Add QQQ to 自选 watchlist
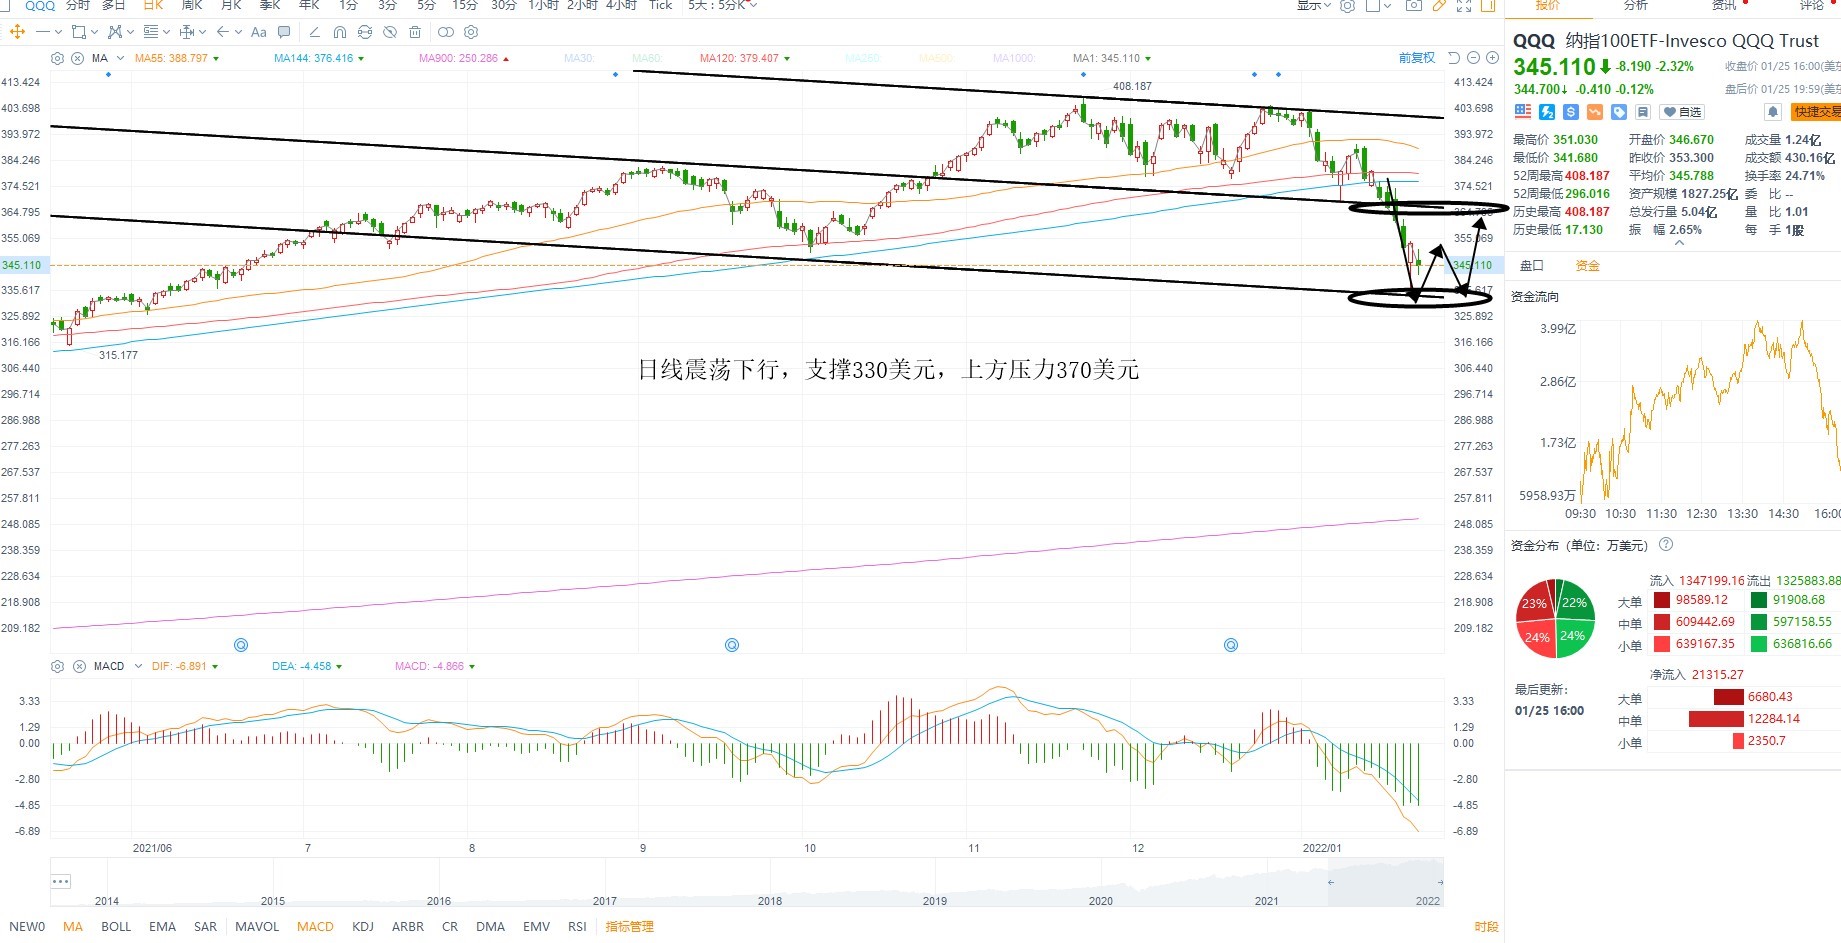The height and width of the screenshot is (943, 1841). (1682, 112)
